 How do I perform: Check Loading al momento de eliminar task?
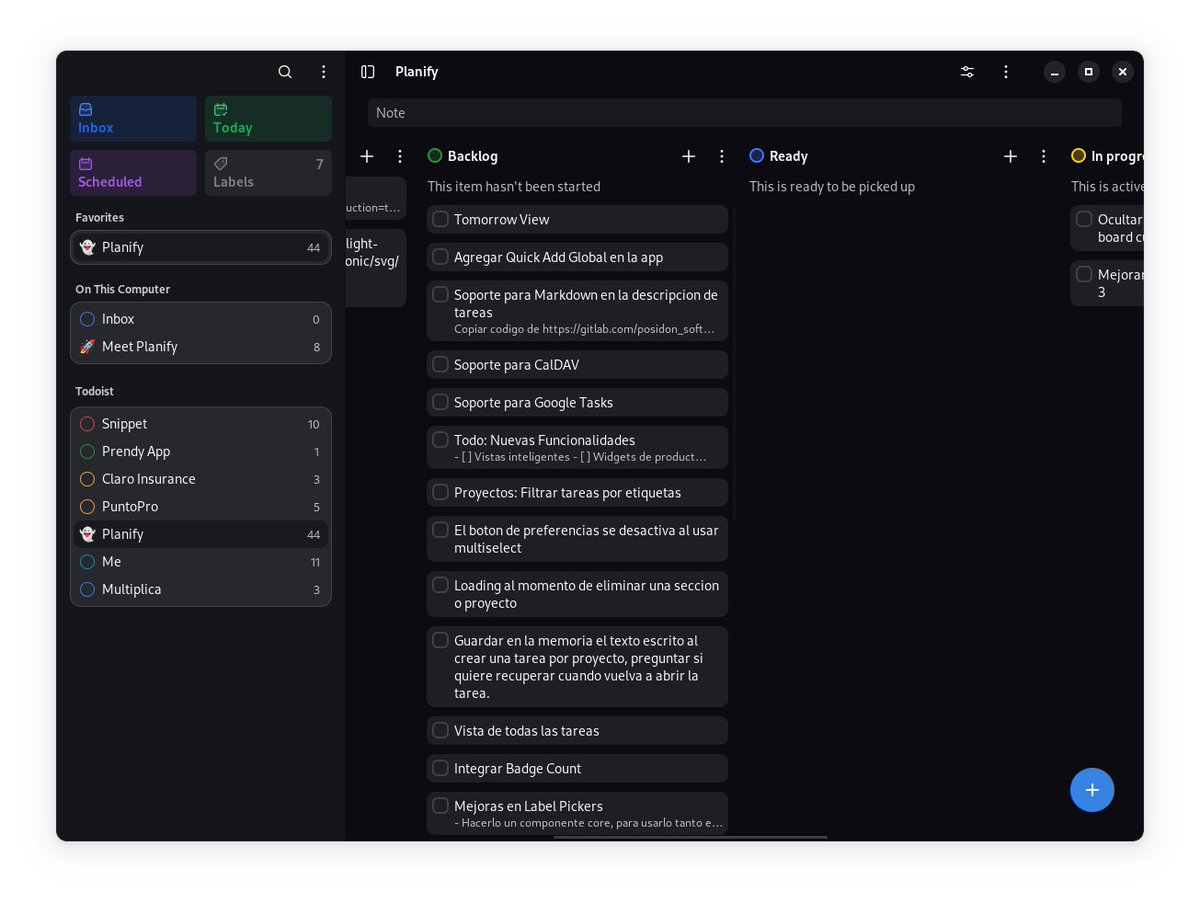(440, 584)
